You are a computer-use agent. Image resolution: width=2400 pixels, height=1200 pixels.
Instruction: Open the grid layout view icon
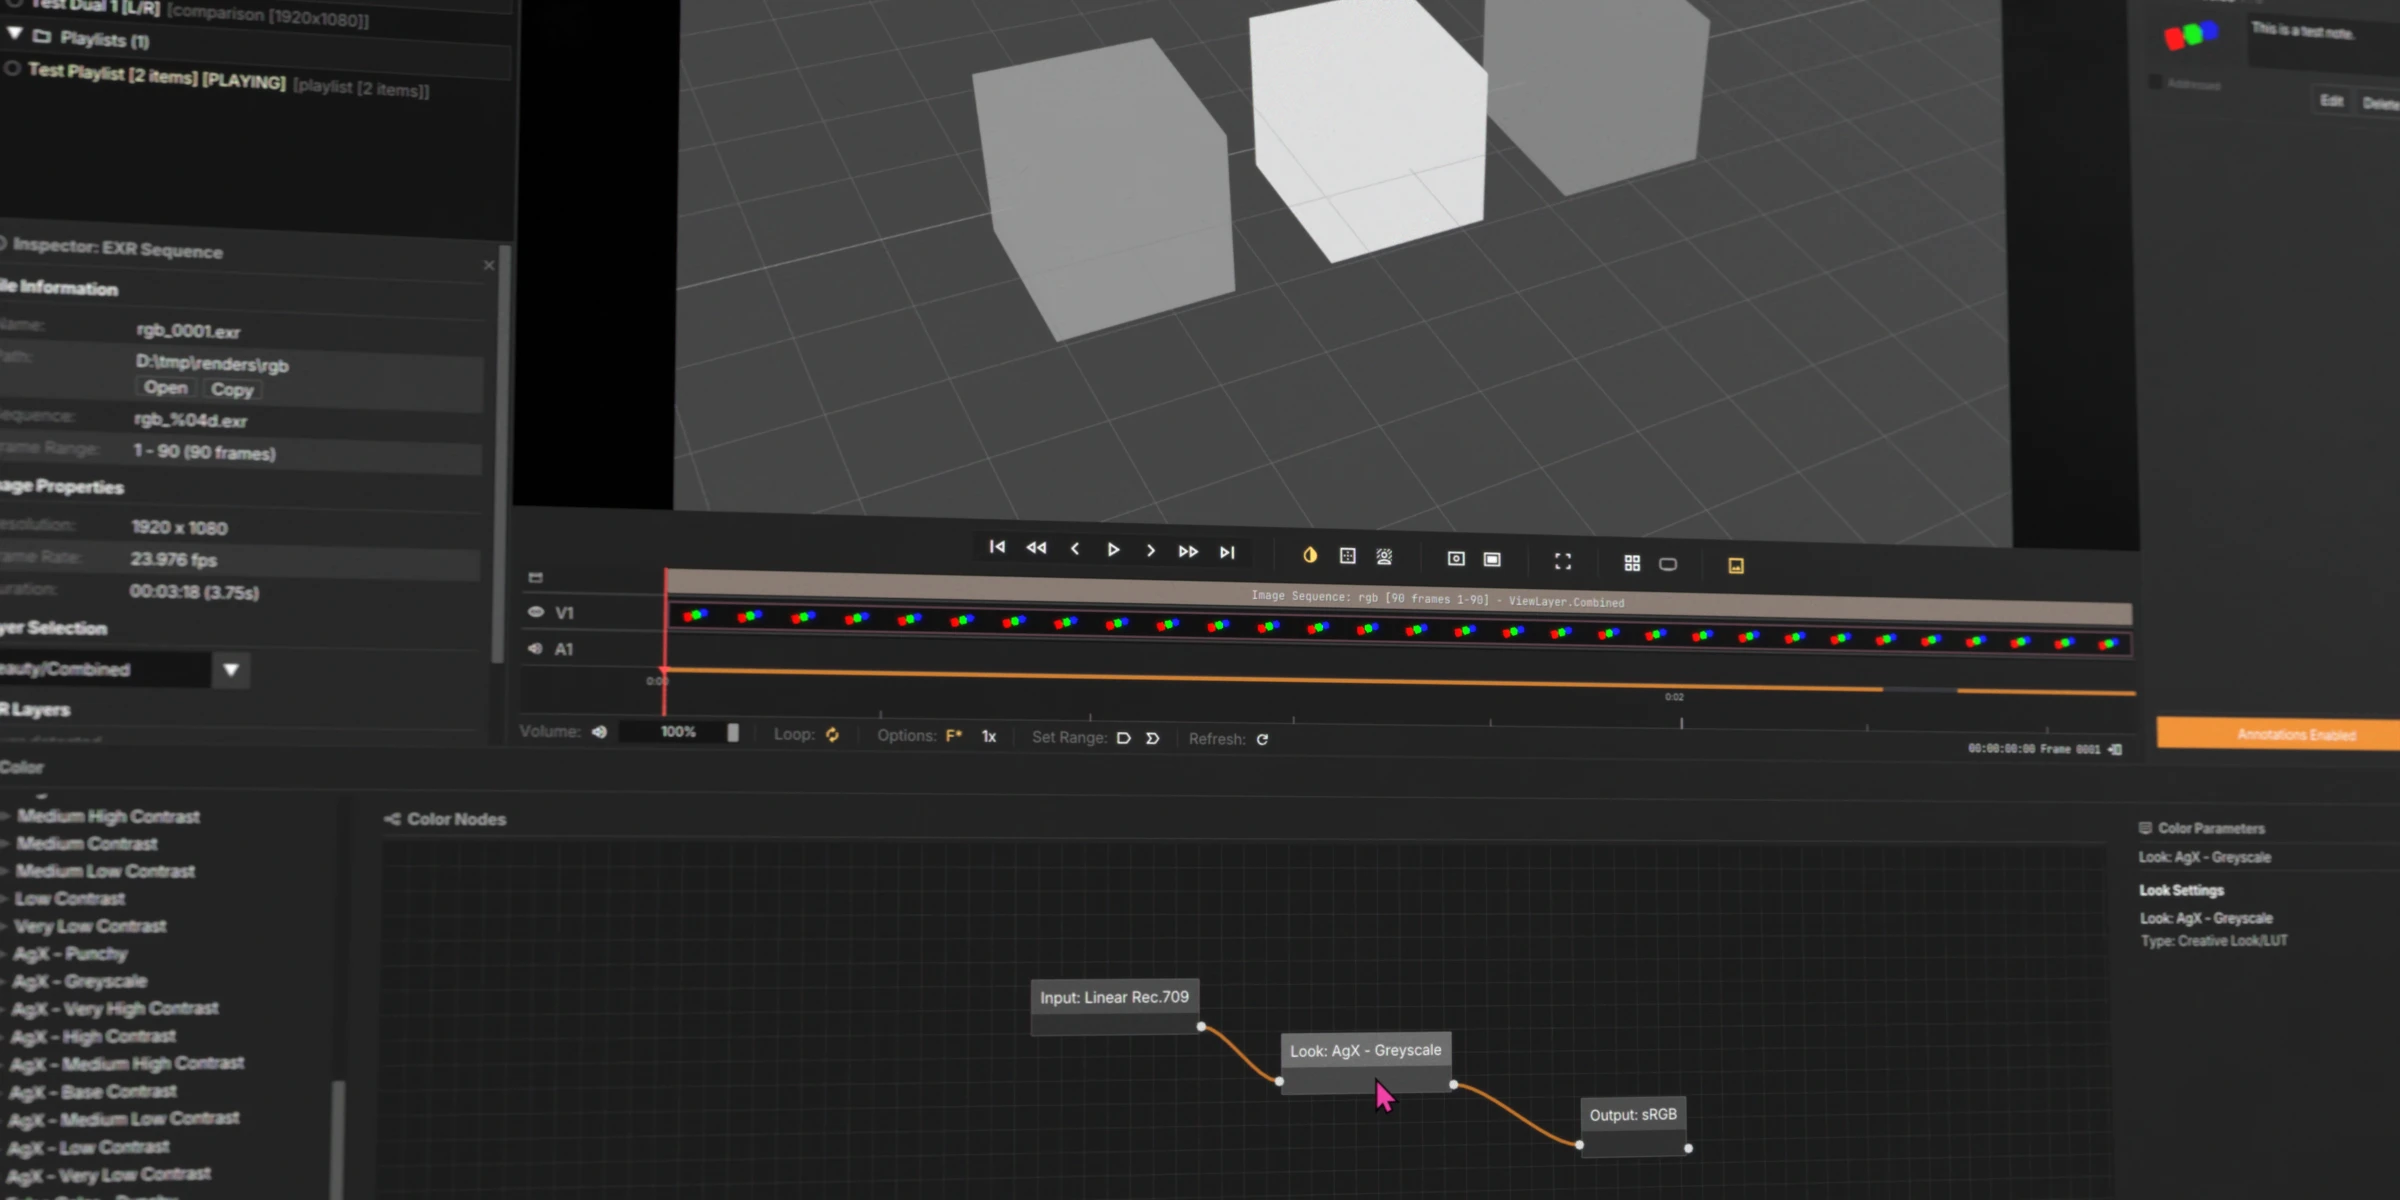coord(1632,563)
